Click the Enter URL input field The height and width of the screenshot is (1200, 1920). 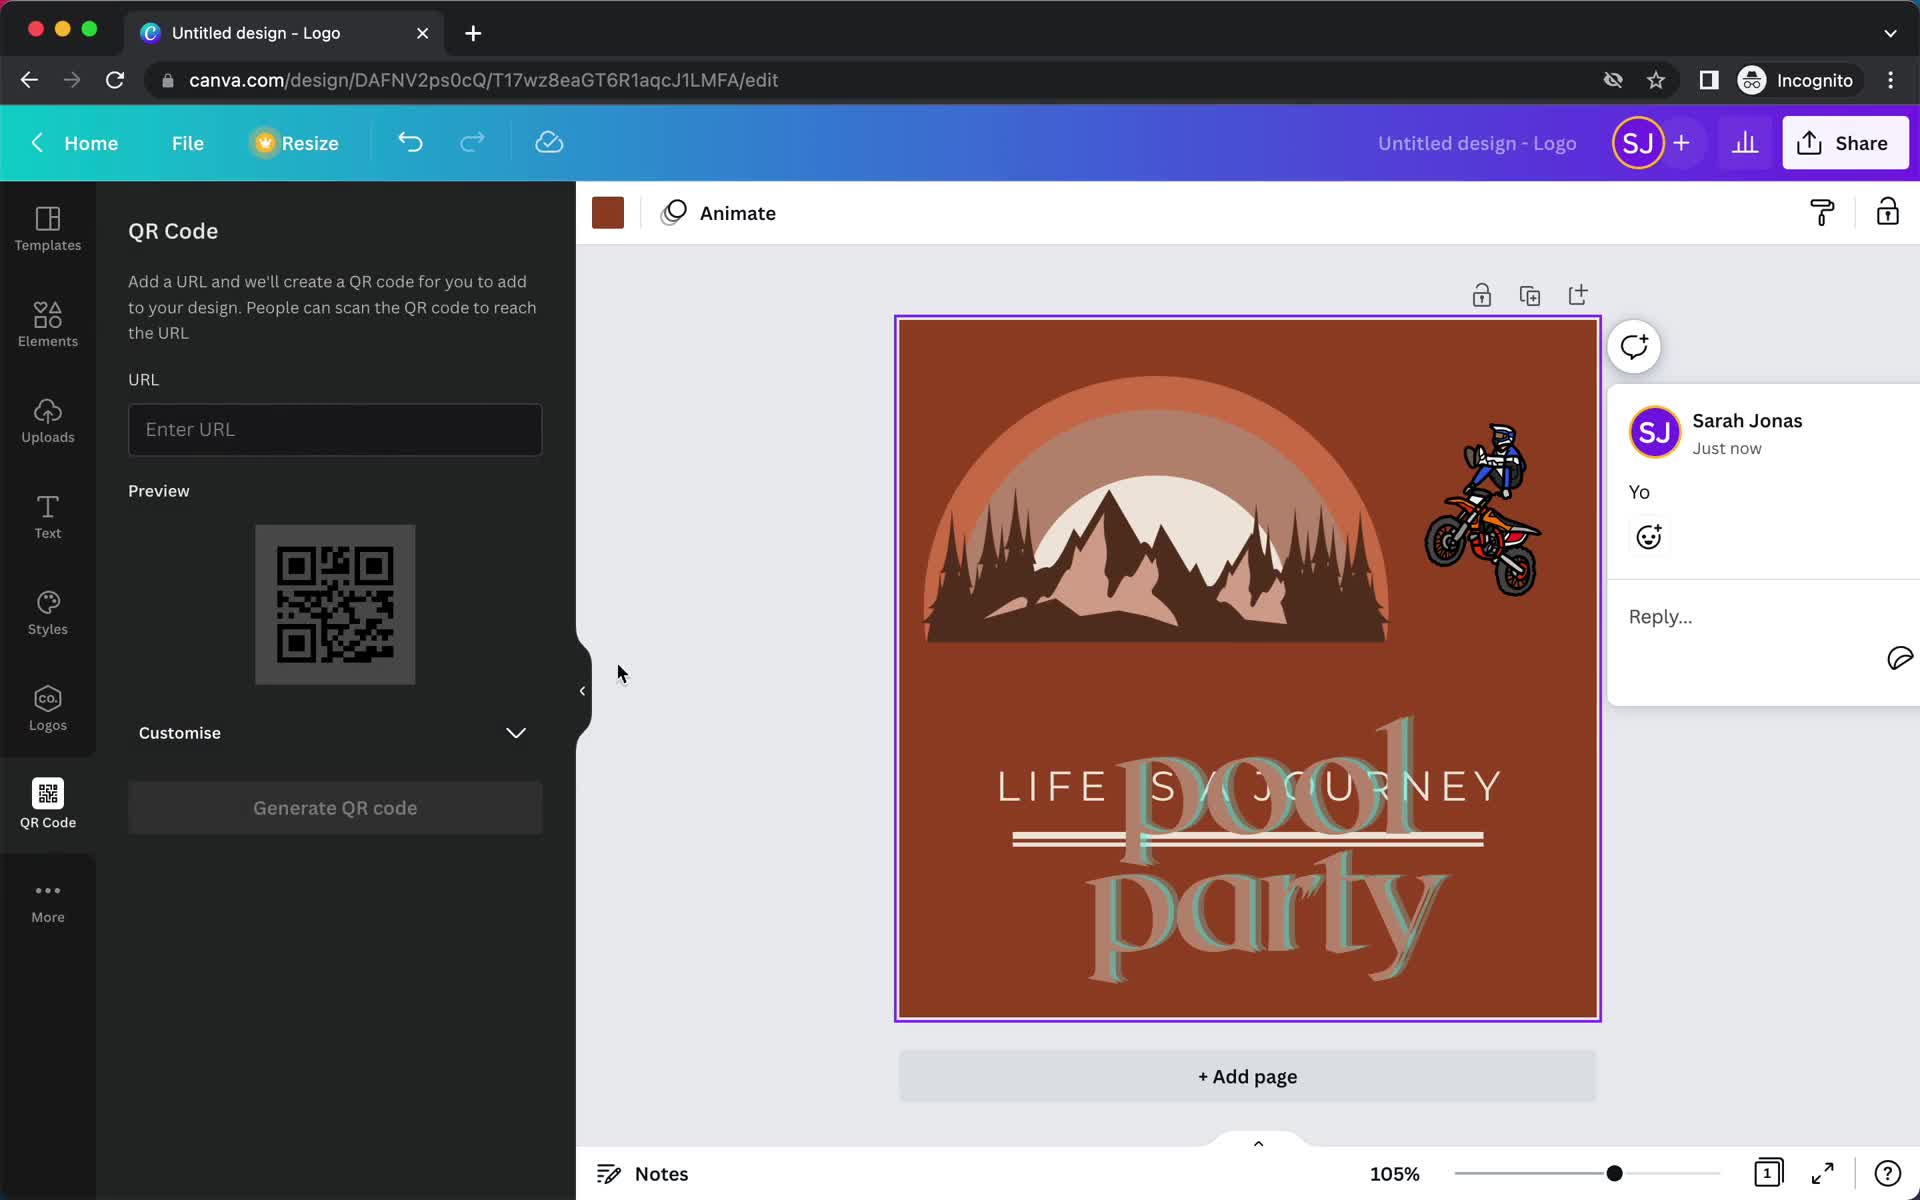[335, 429]
